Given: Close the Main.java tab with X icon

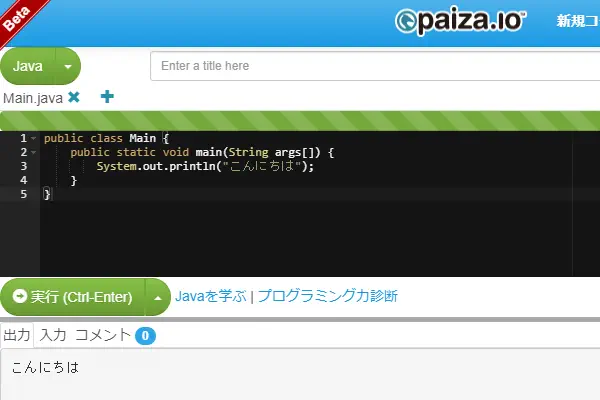Looking at the screenshot, I should pos(74,98).
